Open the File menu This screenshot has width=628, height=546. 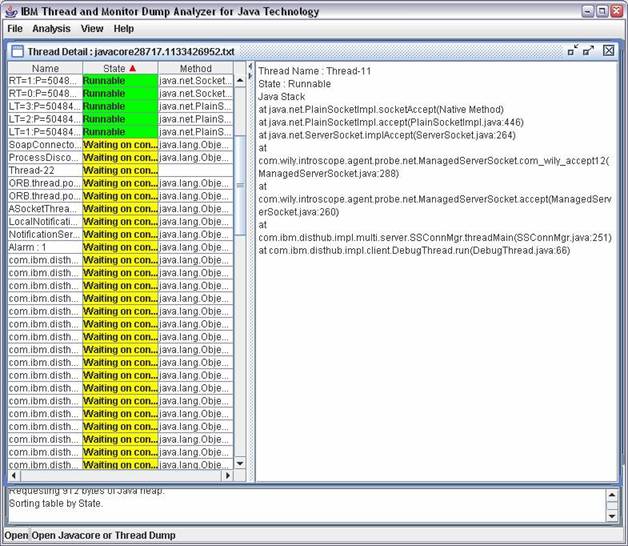[15, 29]
